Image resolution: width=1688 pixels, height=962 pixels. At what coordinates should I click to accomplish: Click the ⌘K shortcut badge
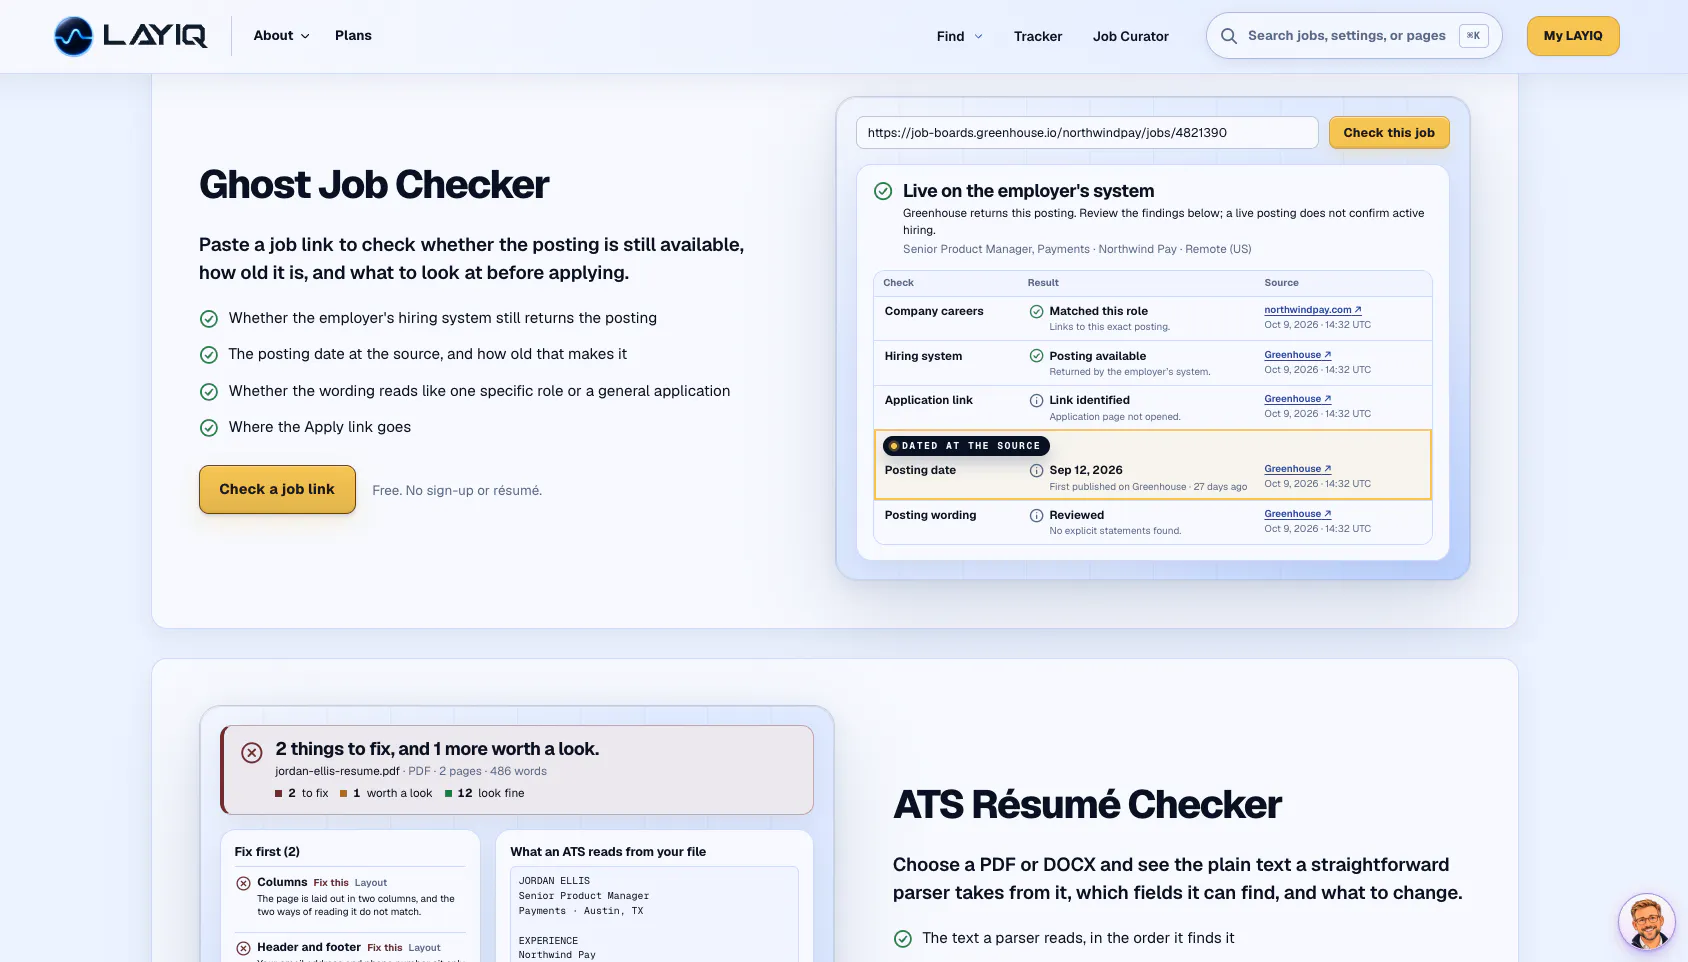click(1473, 36)
